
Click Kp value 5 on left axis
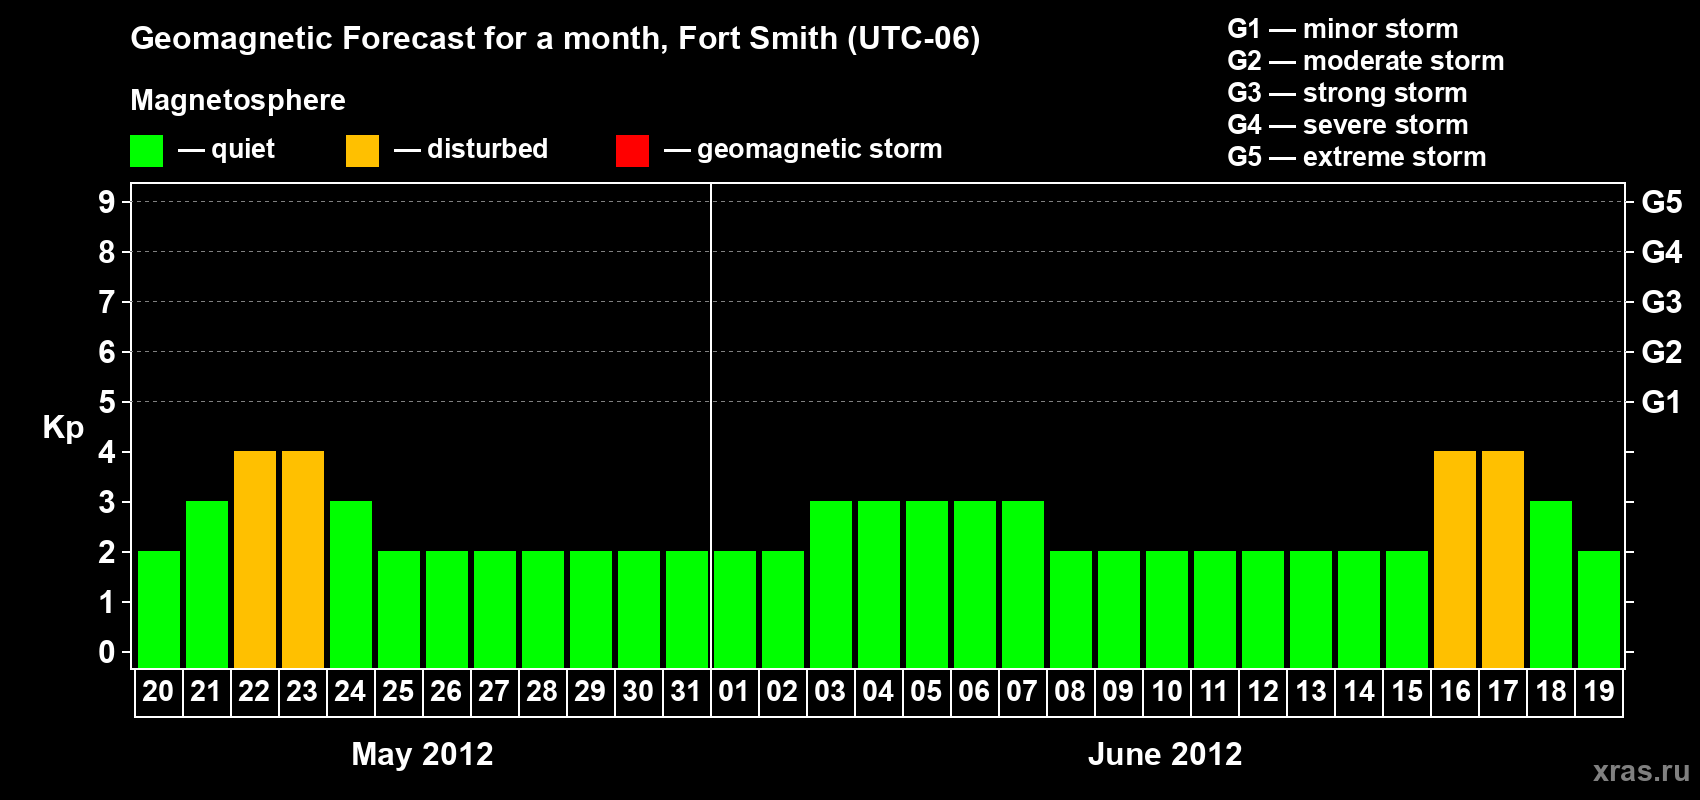point(107,402)
